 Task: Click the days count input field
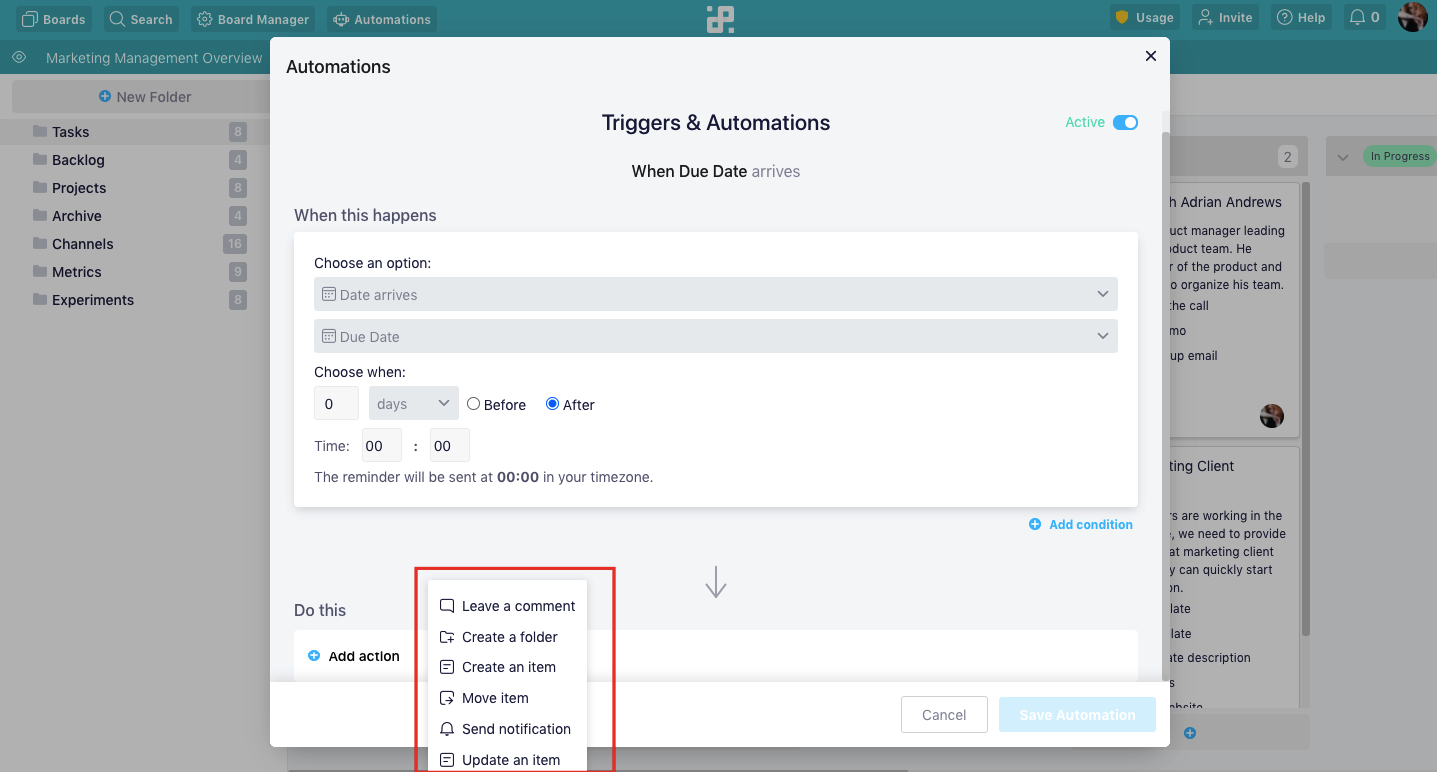336,404
